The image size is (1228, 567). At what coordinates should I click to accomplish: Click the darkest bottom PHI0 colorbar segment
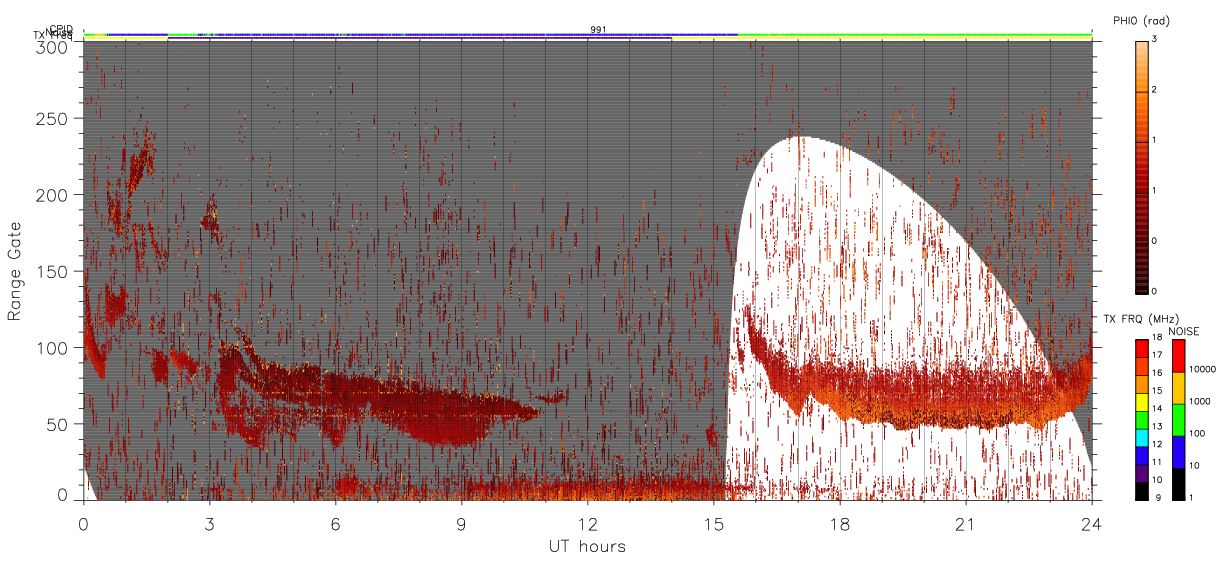(x=1142, y=267)
